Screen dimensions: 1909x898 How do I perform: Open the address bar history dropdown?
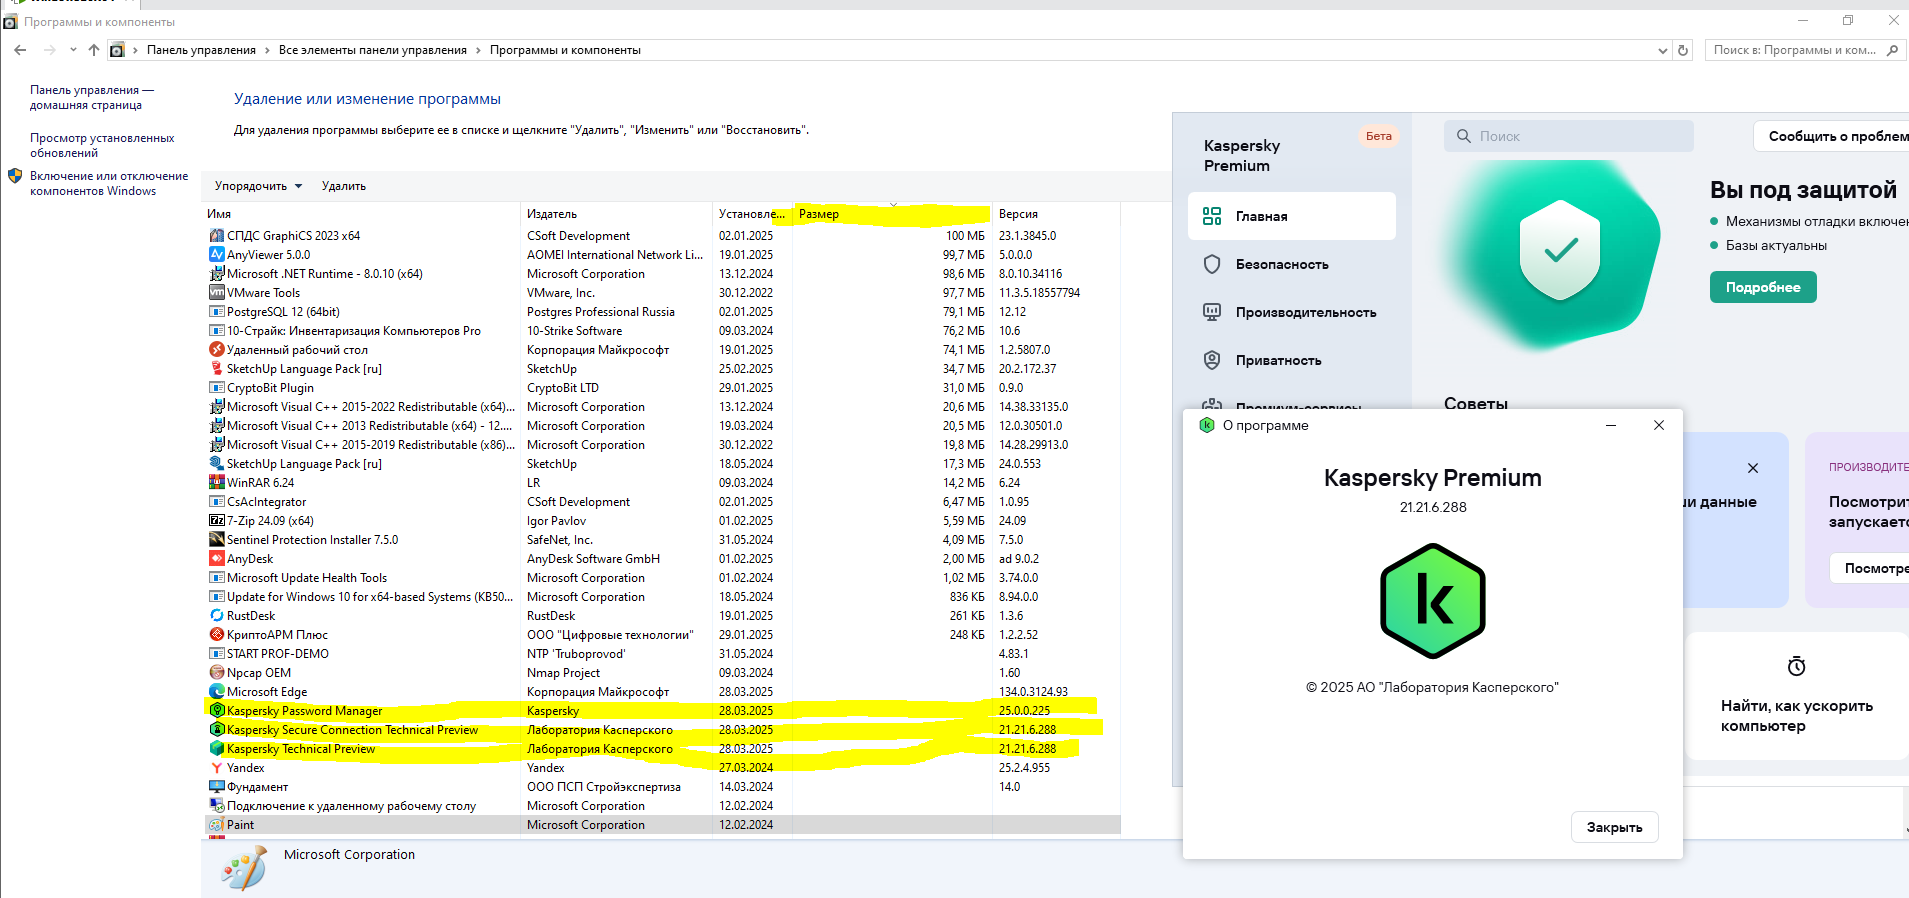tap(1663, 50)
